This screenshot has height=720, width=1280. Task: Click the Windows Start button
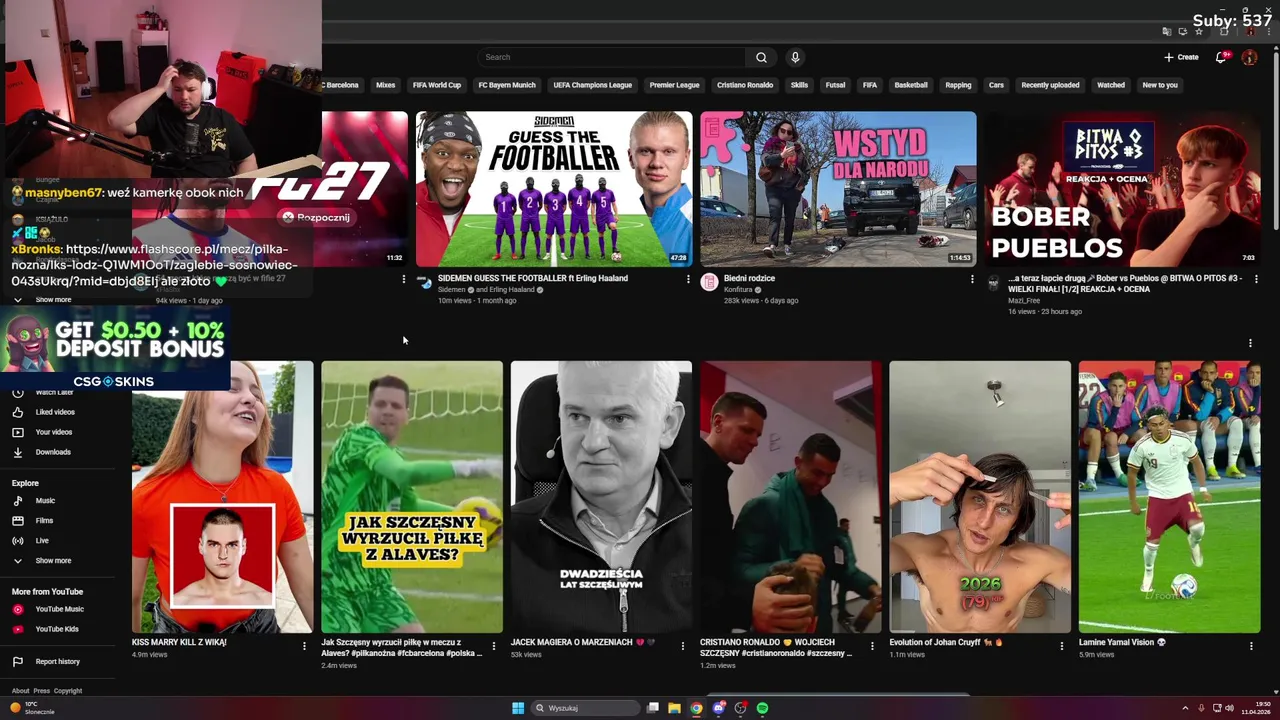coord(518,708)
